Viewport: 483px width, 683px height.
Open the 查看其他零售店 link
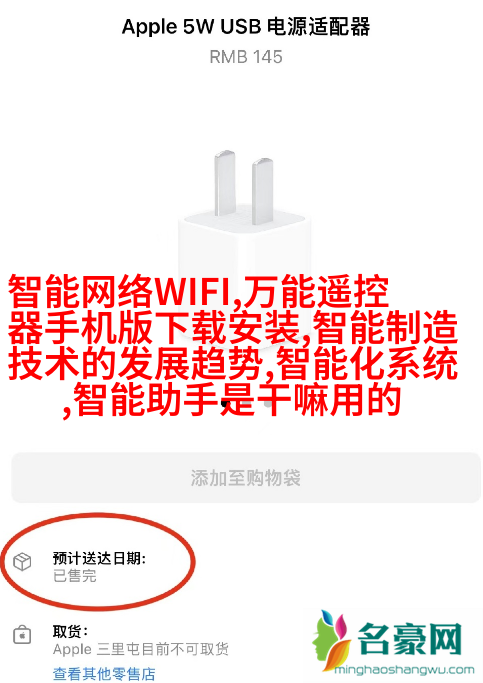click(x=104, y=673)
